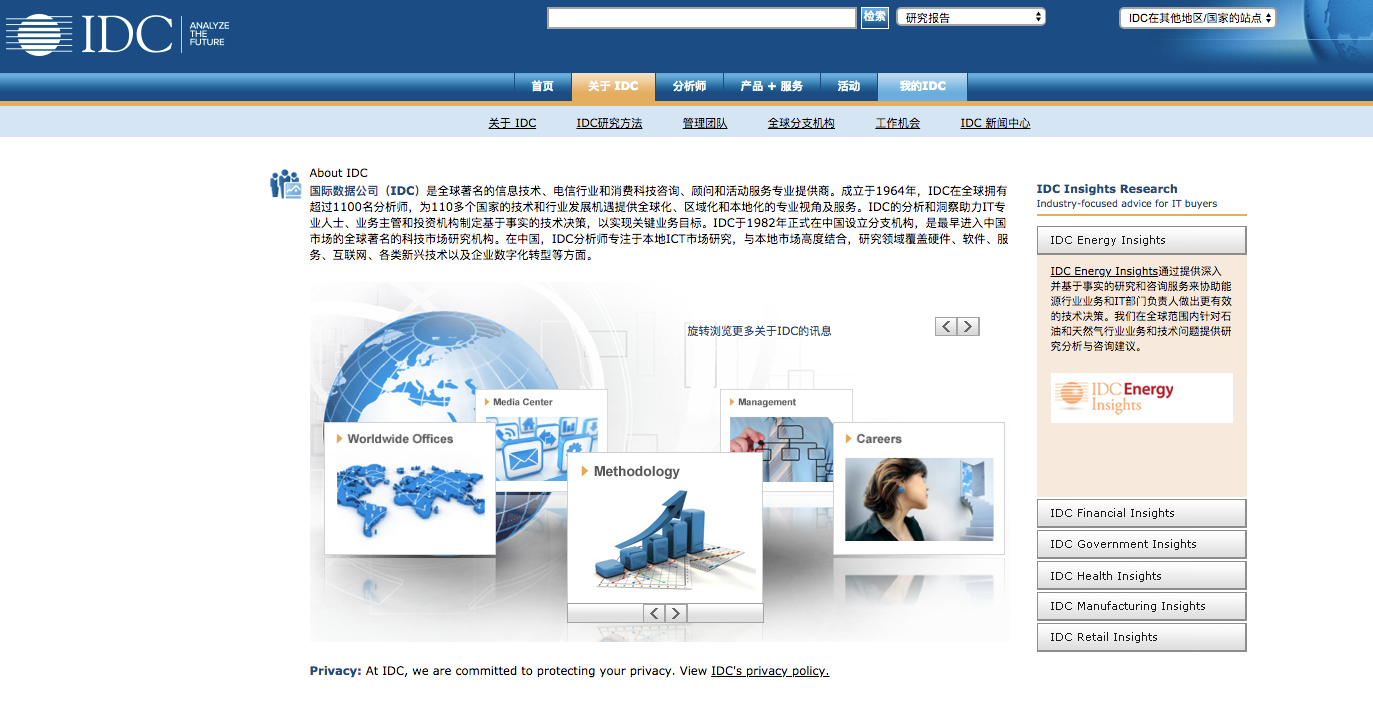The height and width of the screenshot is (720, 1373).
Task: Open the 我的IDC tab
Action: click(x=922, y=87)
